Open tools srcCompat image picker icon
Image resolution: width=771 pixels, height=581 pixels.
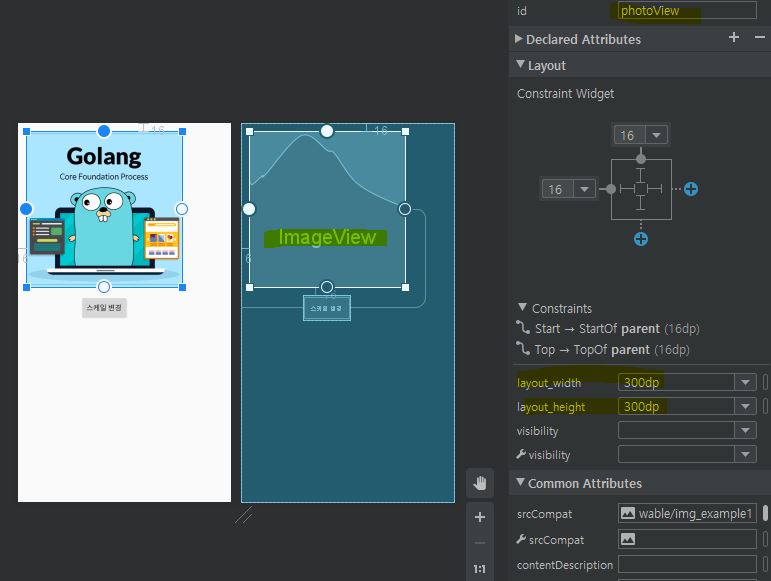pos(628,539)
